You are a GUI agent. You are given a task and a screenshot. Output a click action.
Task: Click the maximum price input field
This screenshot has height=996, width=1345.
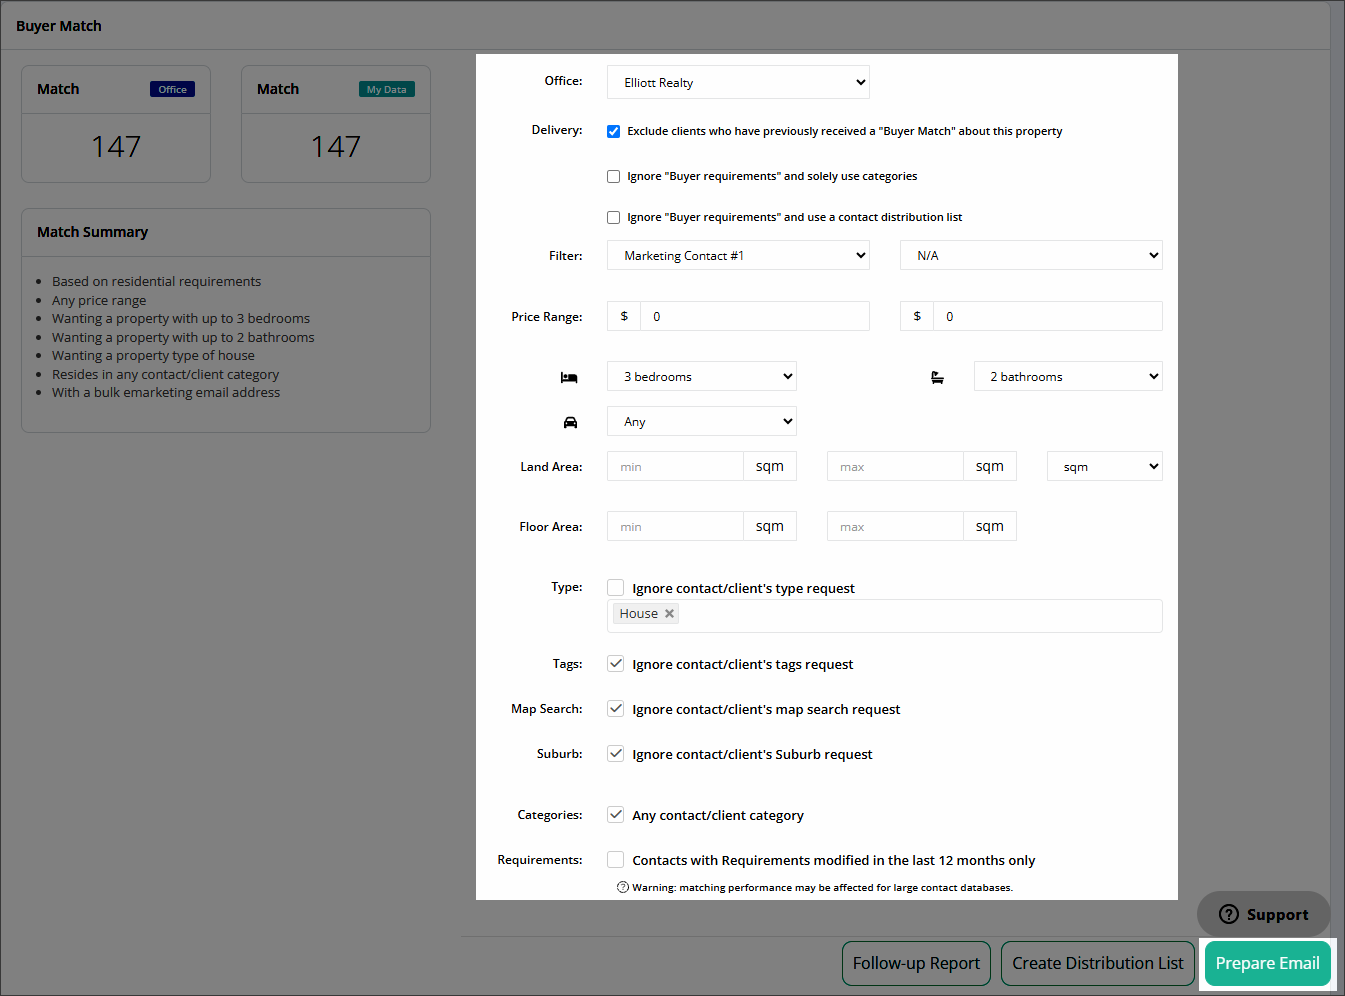tap(1048, 316)
